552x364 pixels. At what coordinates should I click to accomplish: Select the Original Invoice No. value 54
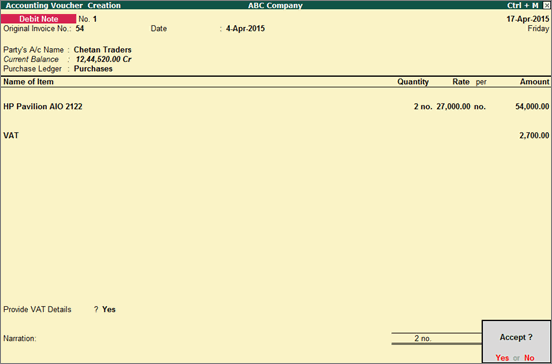[x=80, y=29]
